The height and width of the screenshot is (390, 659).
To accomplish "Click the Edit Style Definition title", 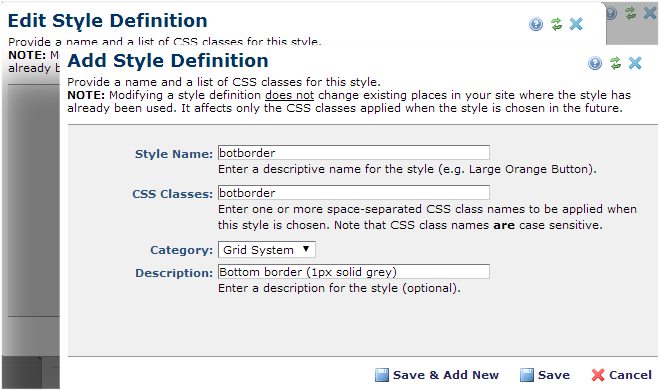I will coord(108,21).
